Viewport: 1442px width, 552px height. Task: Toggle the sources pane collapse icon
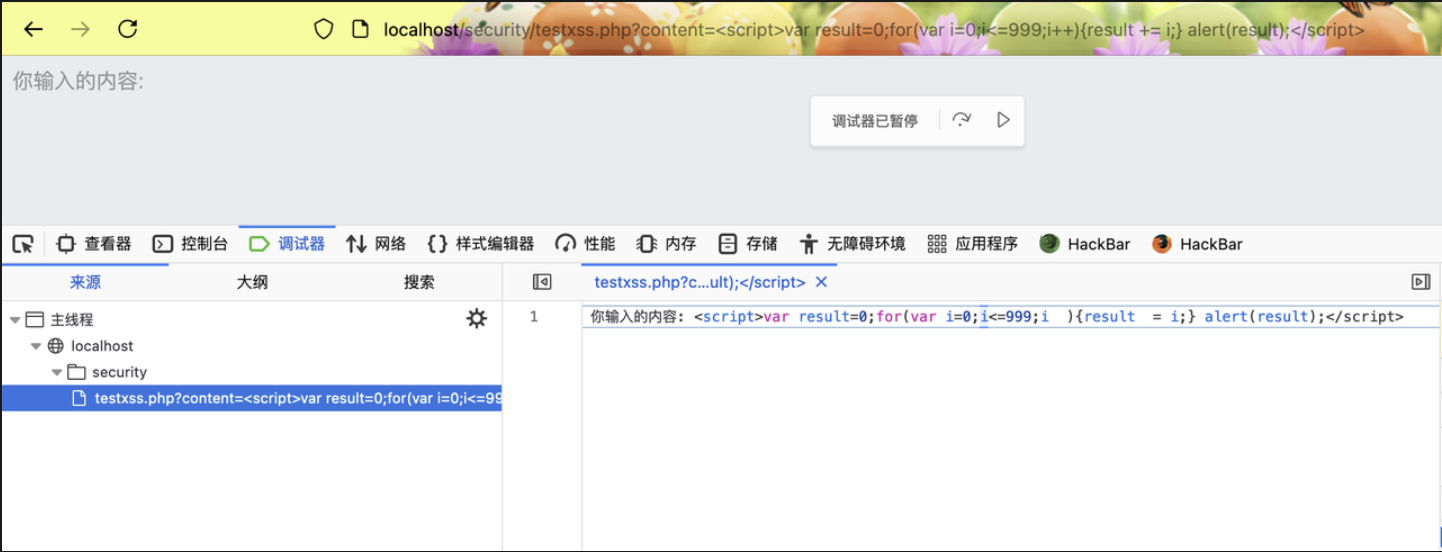542,283
